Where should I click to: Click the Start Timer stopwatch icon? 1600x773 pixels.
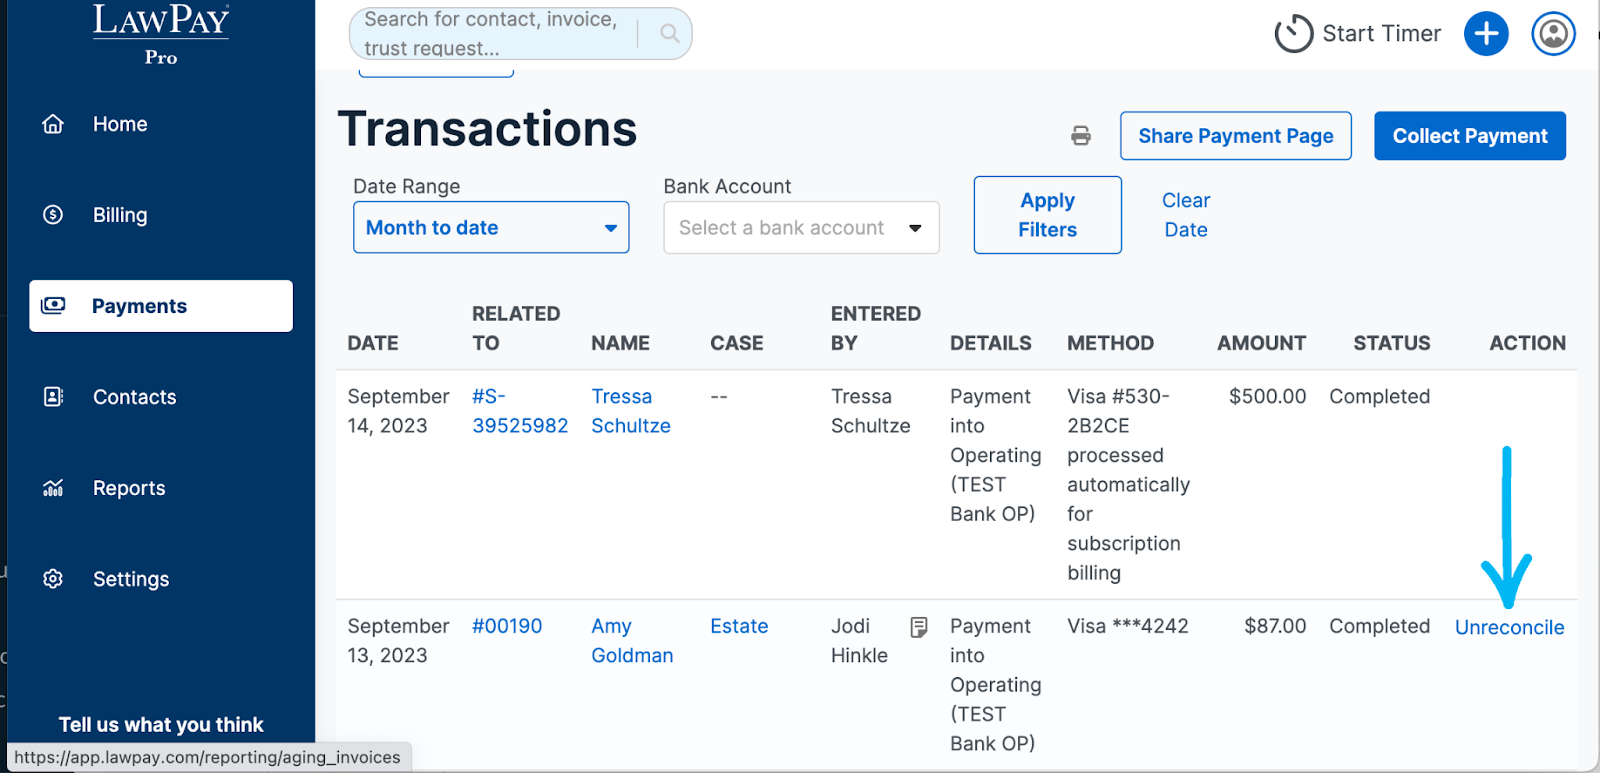click(1293, 34)
